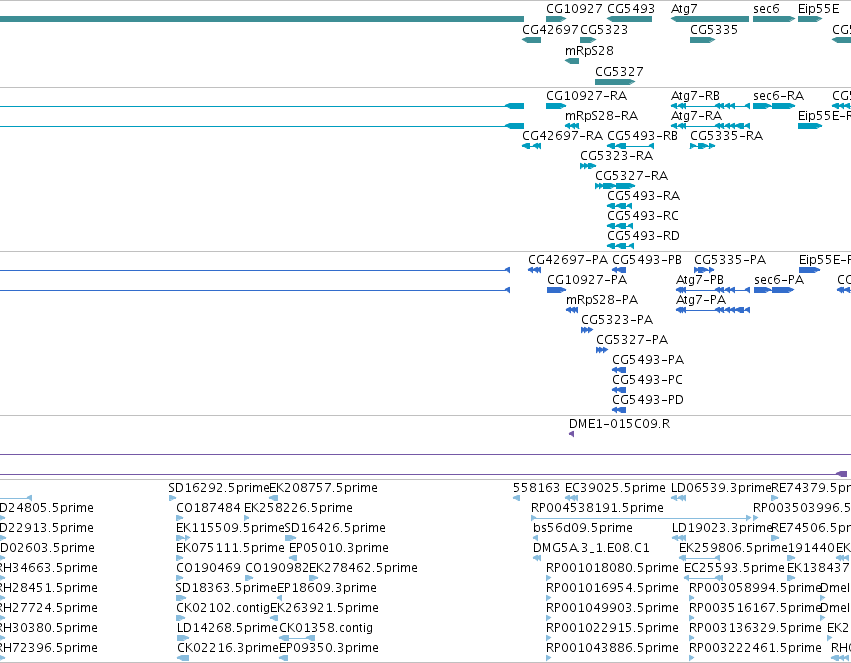Click the CG5323 gene label
851x663 pixels.
click(604, 29)
